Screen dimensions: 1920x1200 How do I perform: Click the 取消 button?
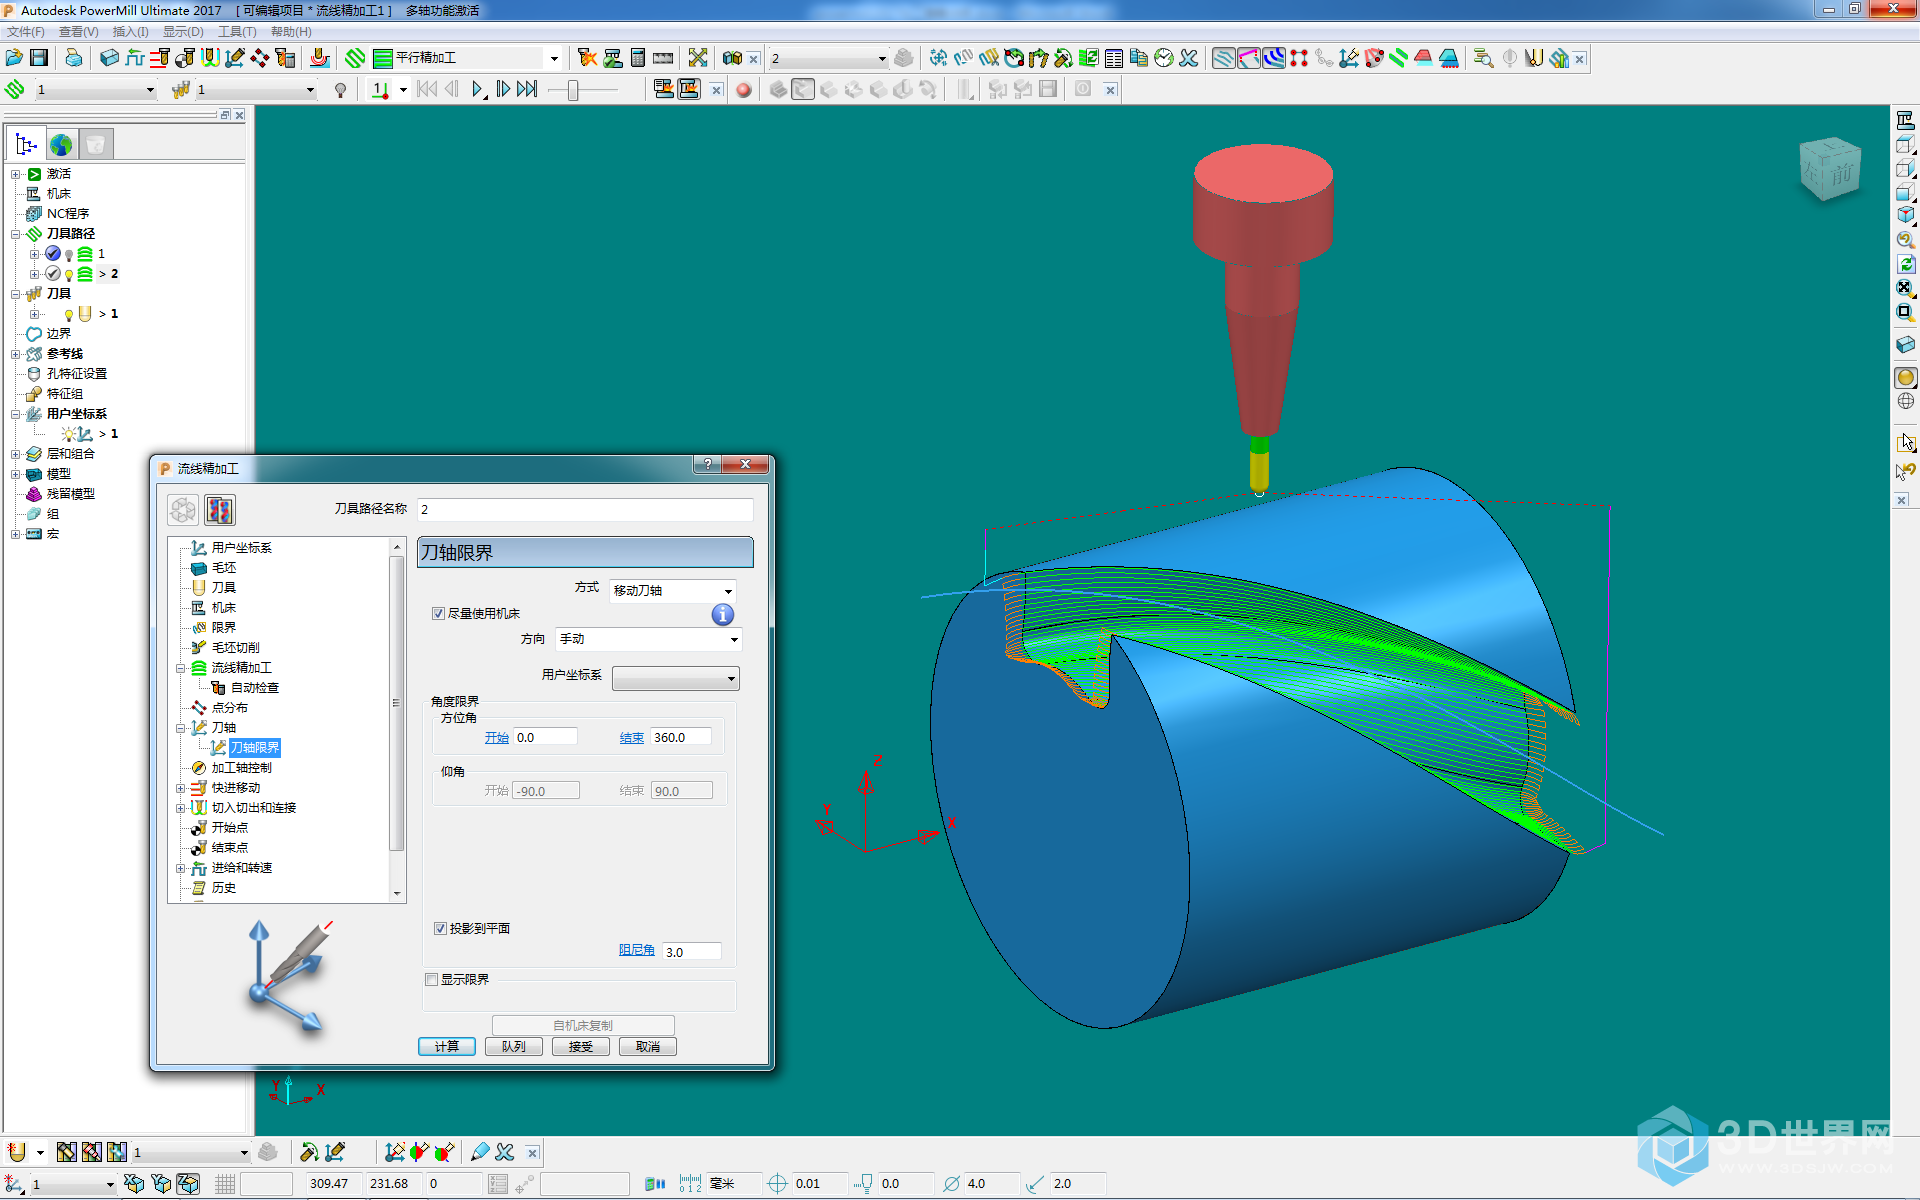click(x=648, y=1047)
